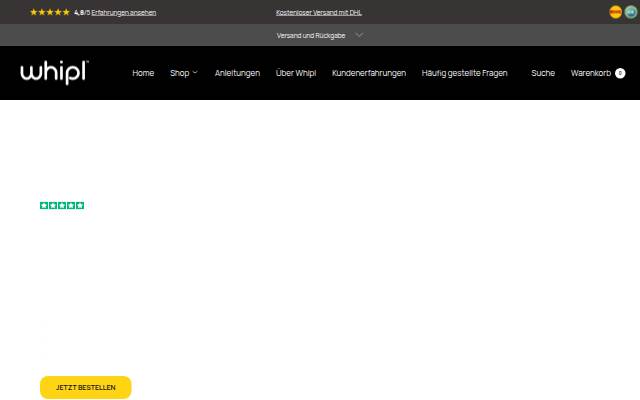
Task: Click Kostenloser Versand mit DHL link
Action: coord(319,13)
